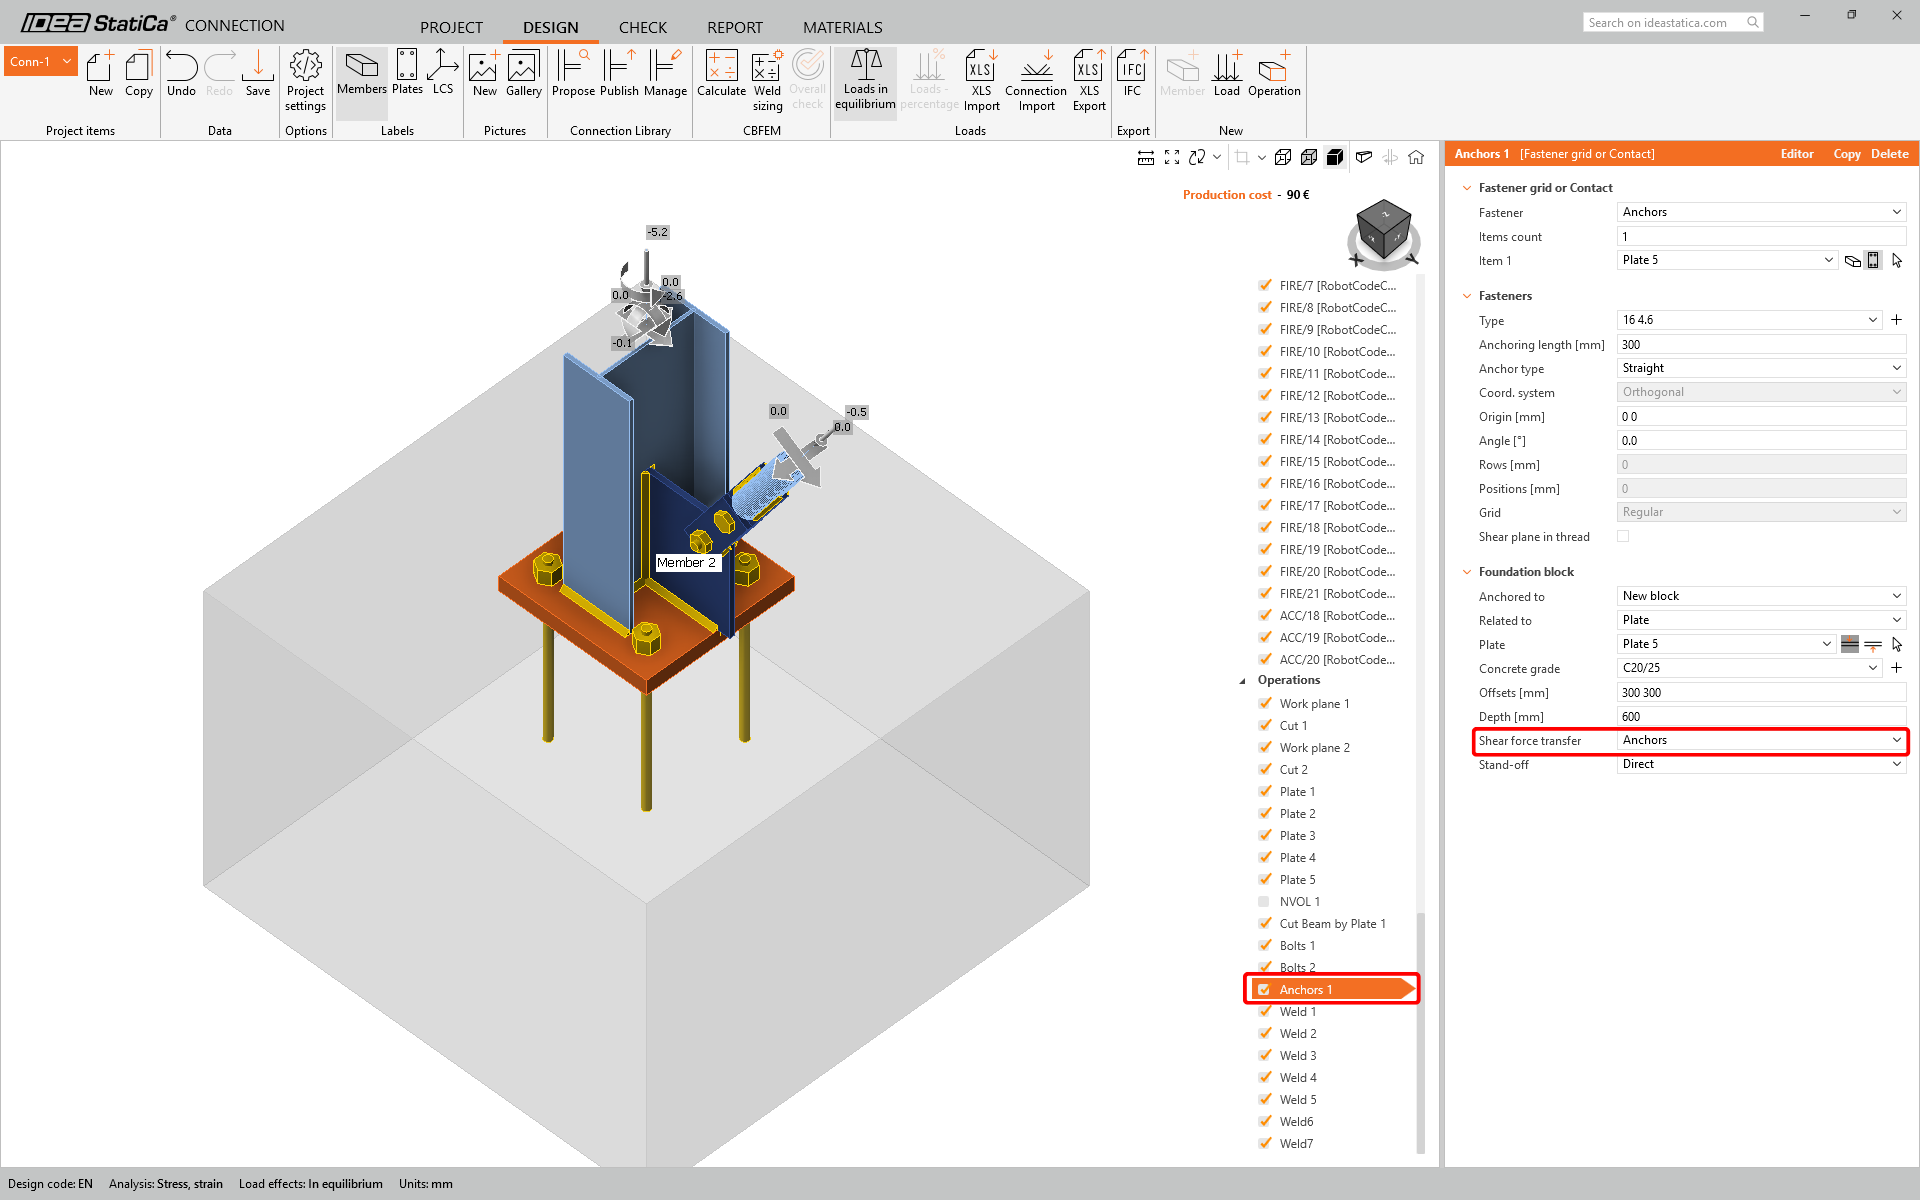This screenshot has height=1200, width=1920.
Task: Open the MATERIALS tab
Action: (842, 27)
